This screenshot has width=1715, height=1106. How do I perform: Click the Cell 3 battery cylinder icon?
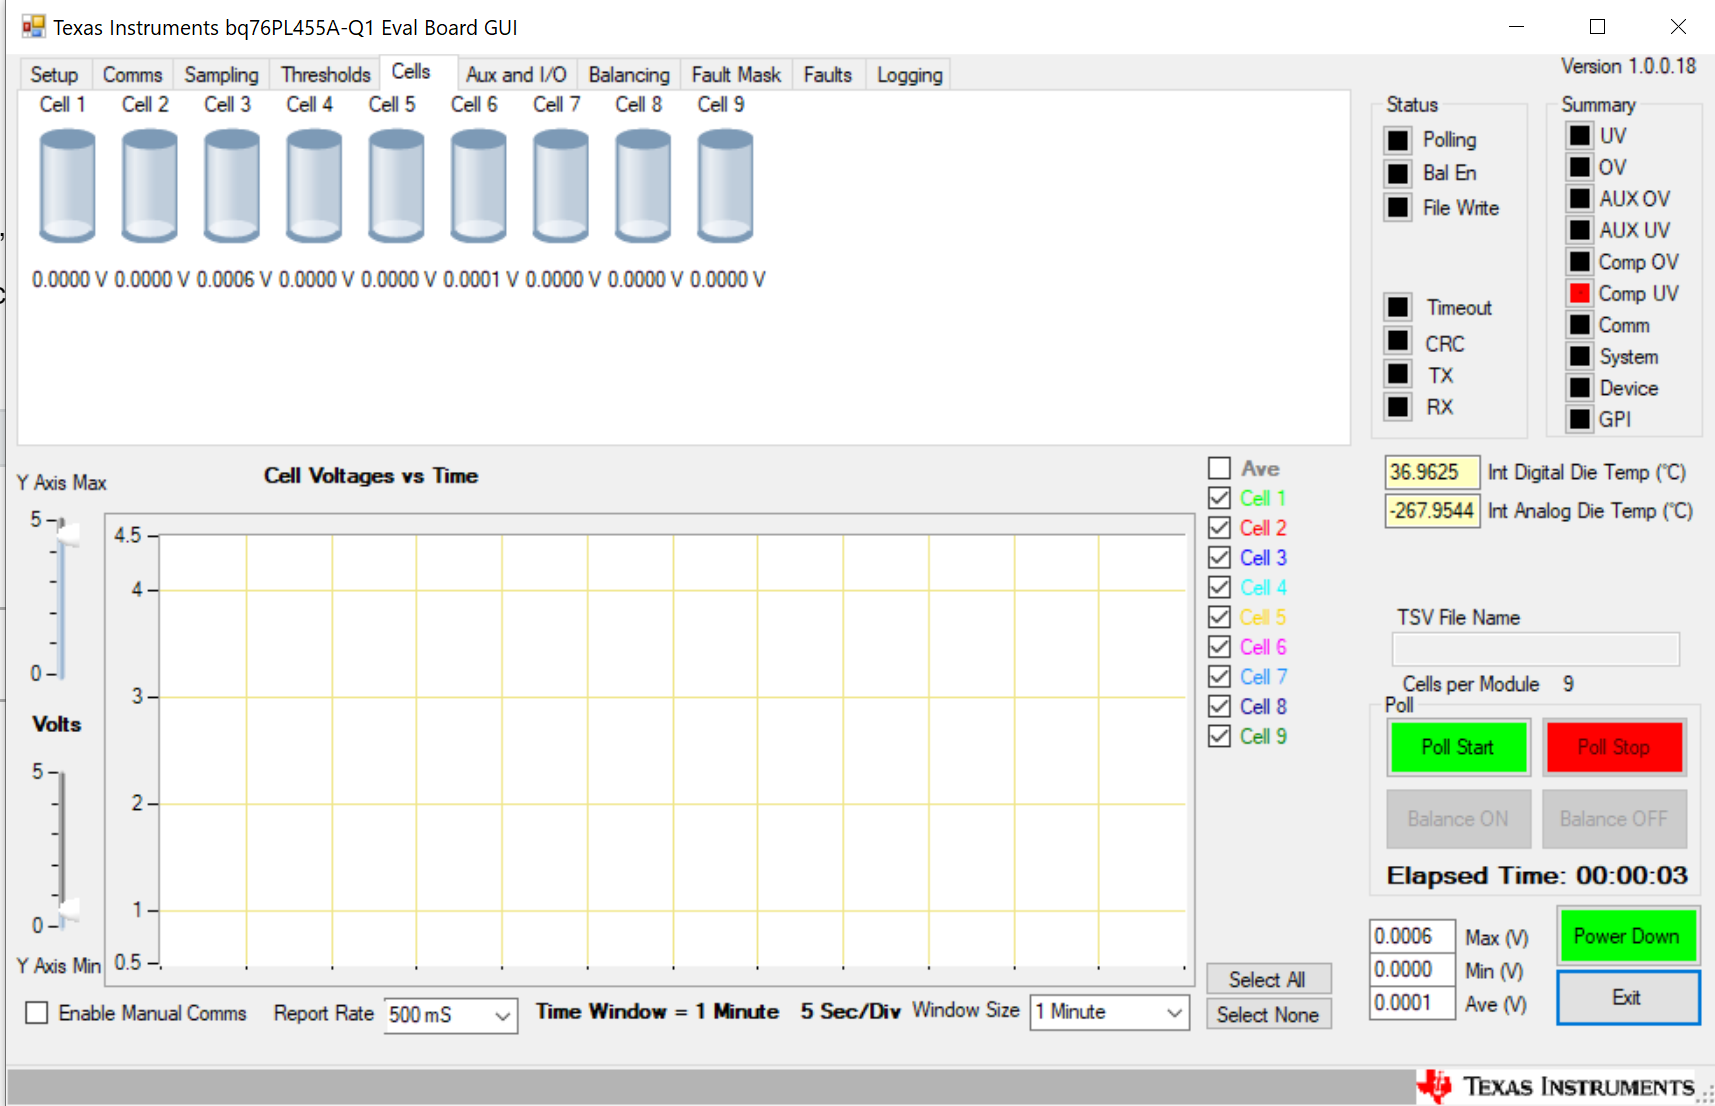coord(232,186)
